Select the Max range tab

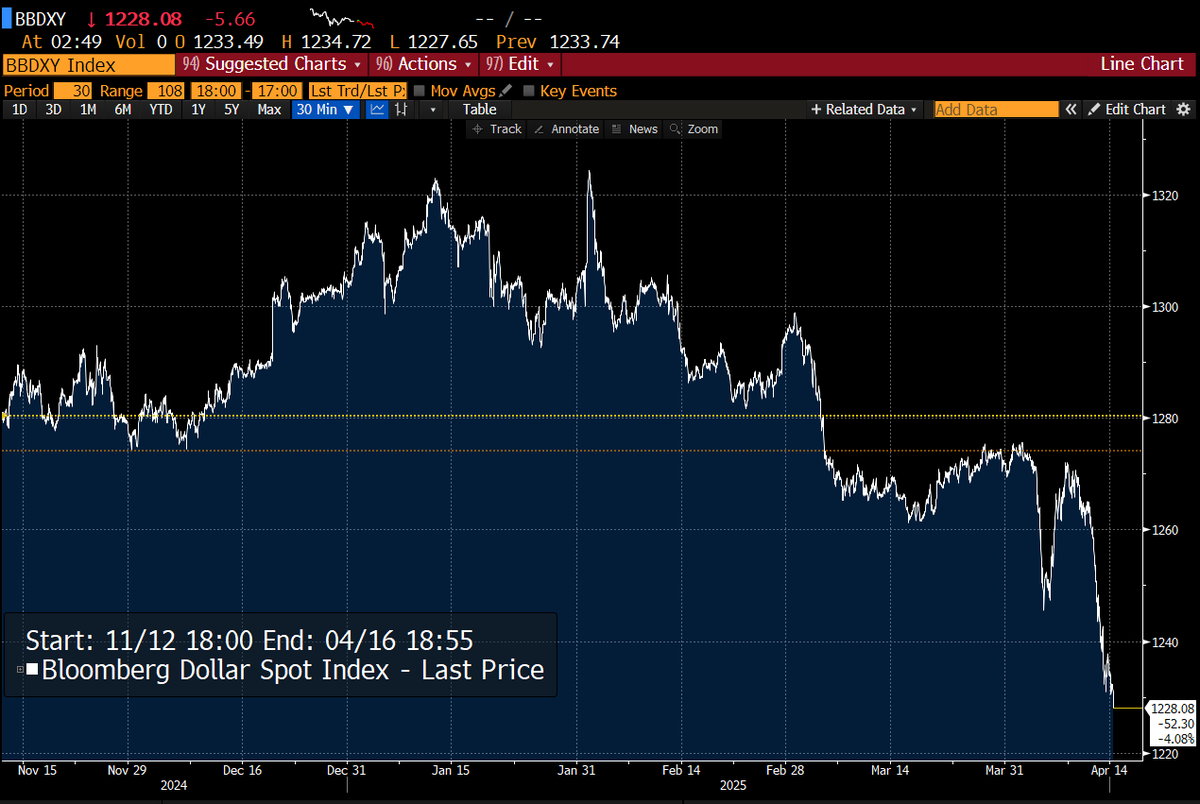(x=269, y=109)
